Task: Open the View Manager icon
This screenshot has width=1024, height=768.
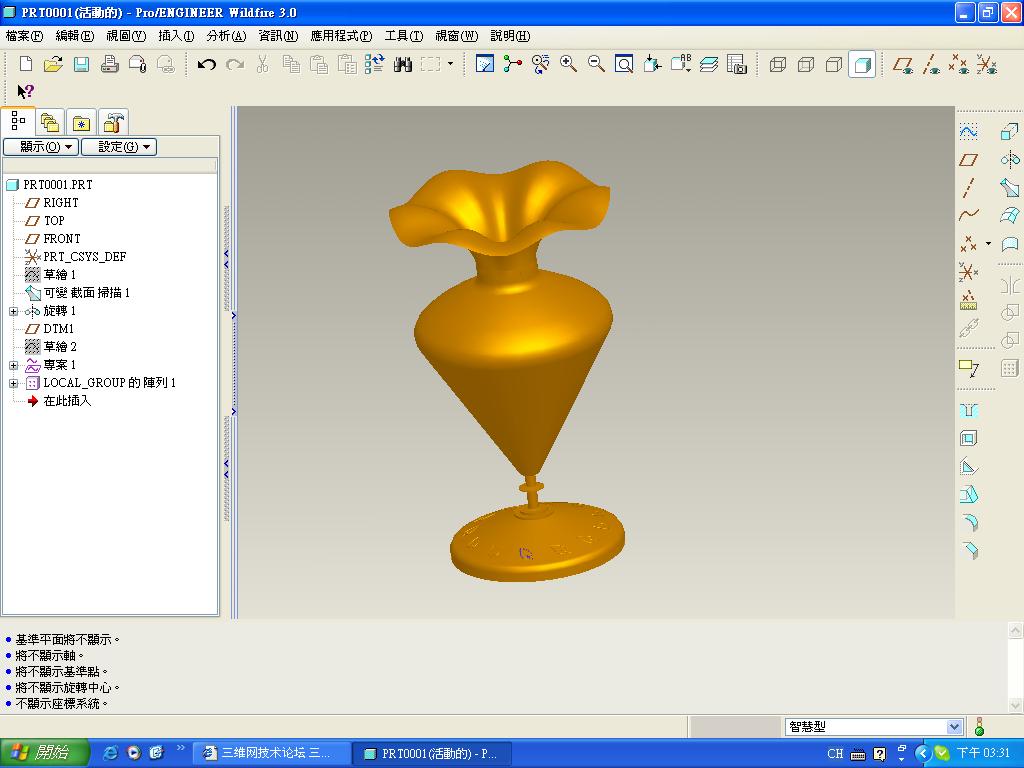Action: [x=737, y=64]
